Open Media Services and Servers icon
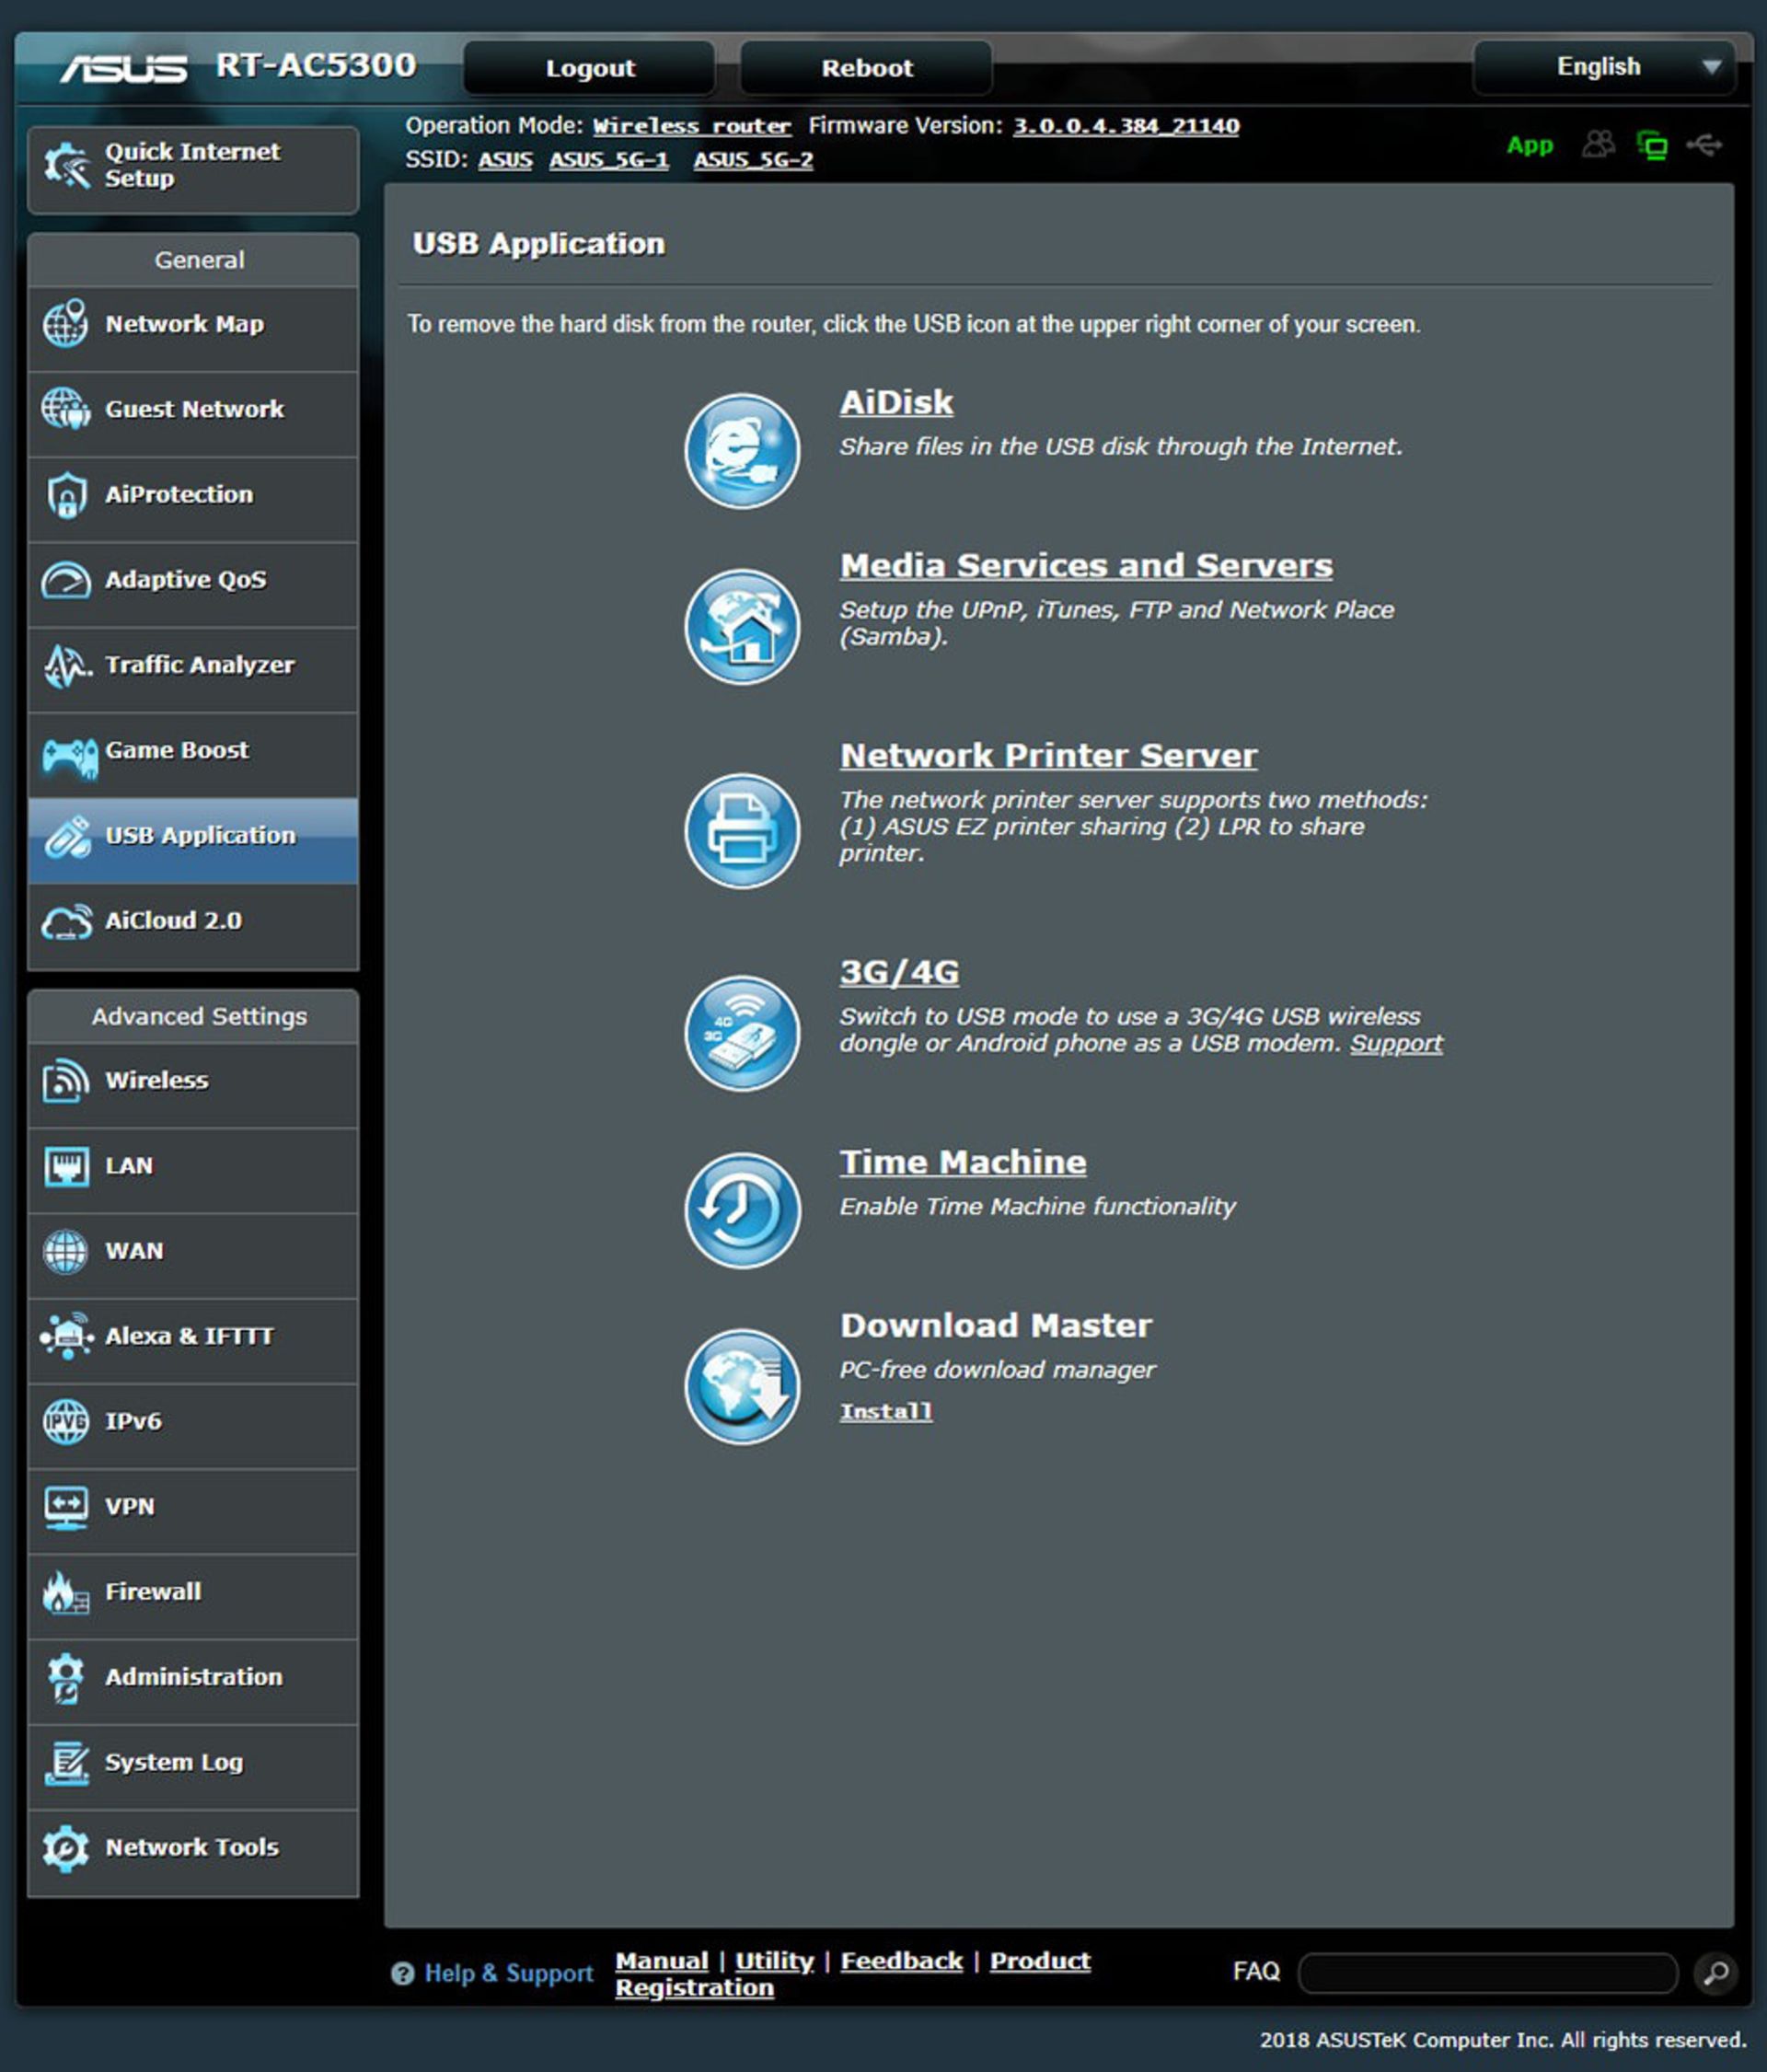The width and height of the screenshot is (1767, 2072). tap(741, 626)
